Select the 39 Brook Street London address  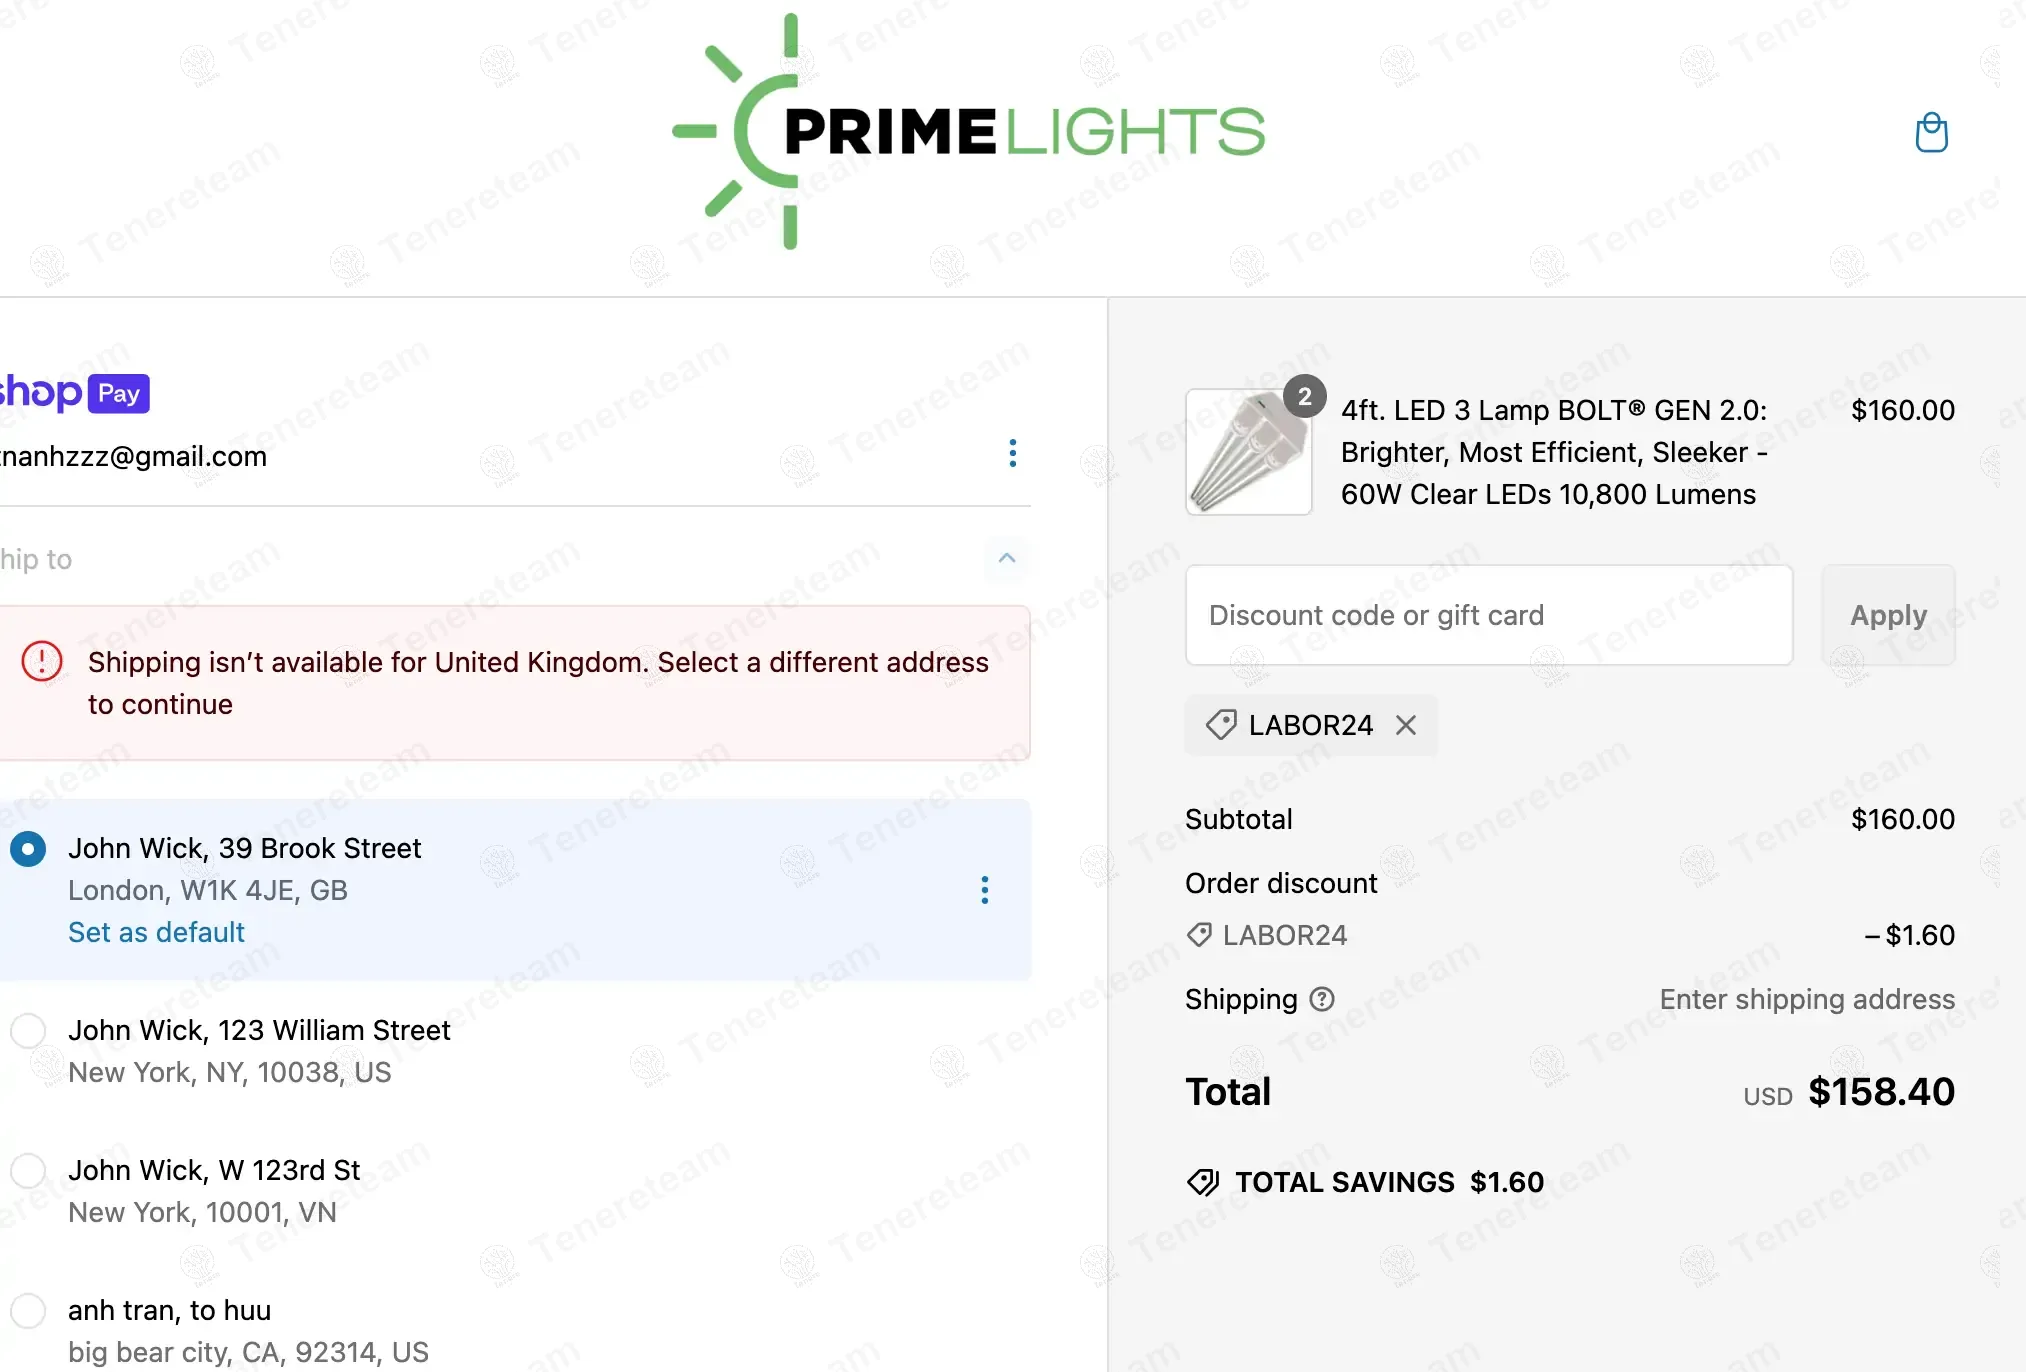28,849
